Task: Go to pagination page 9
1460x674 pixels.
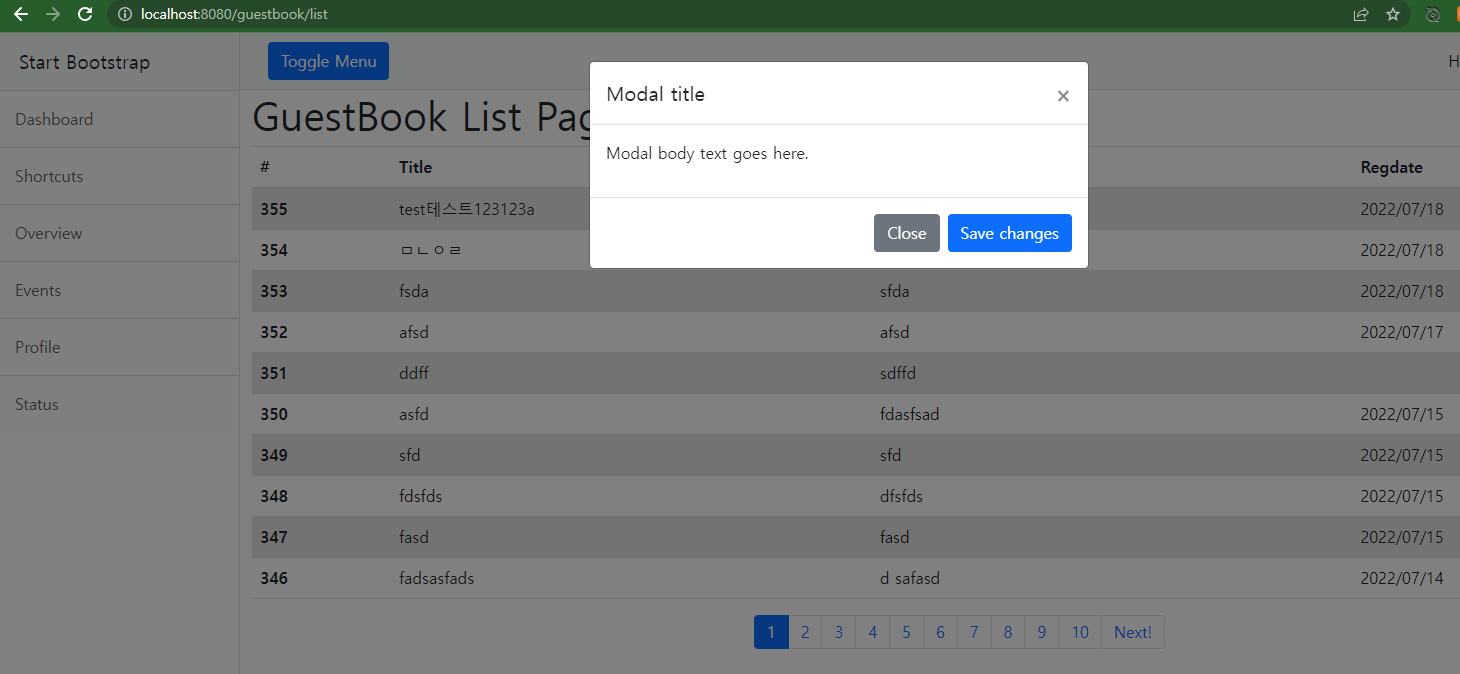Action: pyautogui.click(x=1042, y=632)
